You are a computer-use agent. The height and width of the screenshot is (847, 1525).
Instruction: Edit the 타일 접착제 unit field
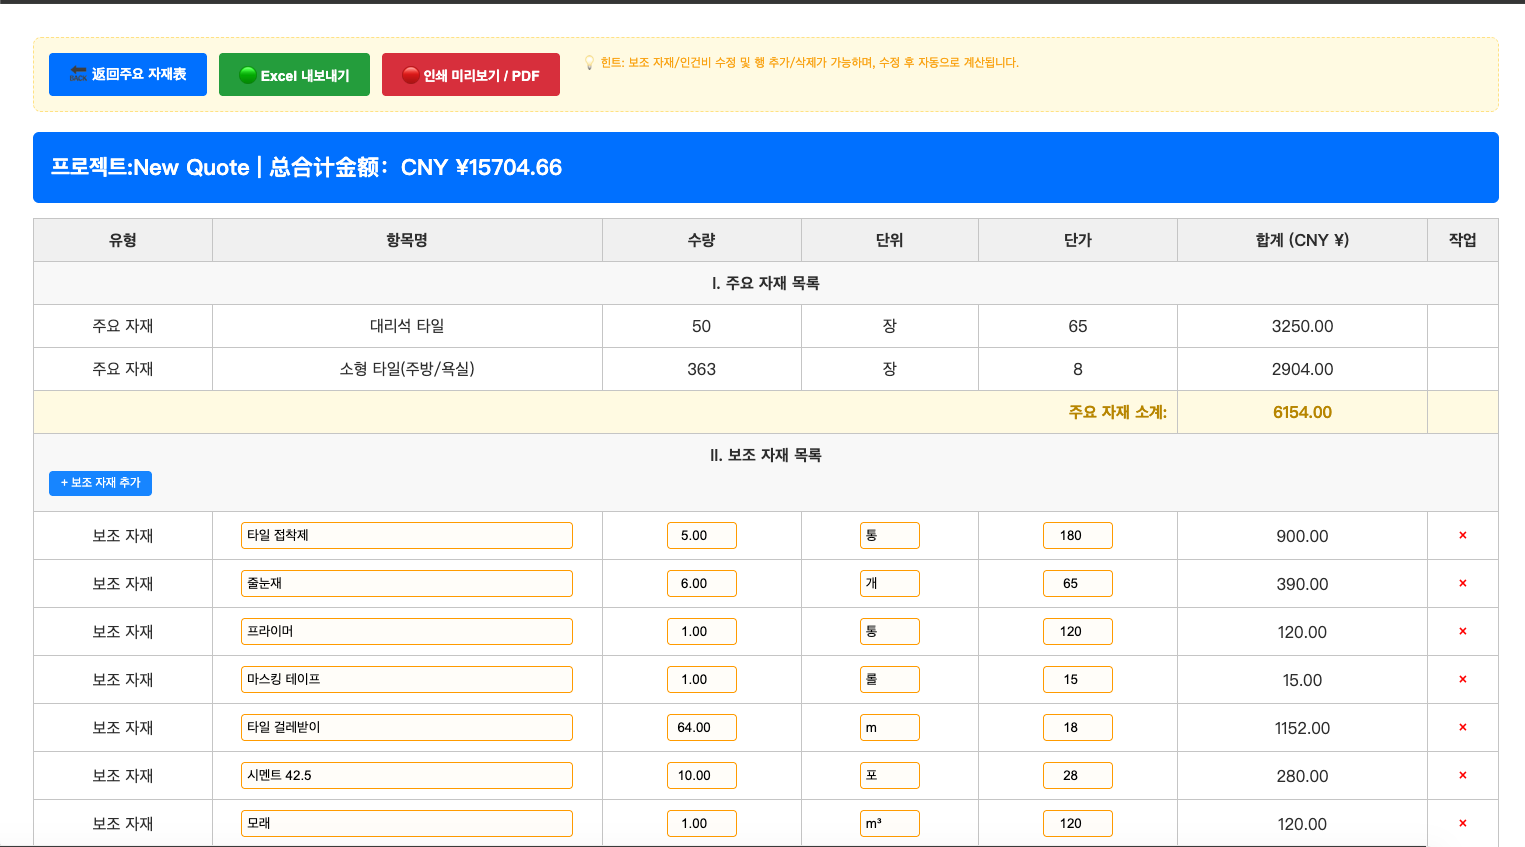[x=890, y=535]
